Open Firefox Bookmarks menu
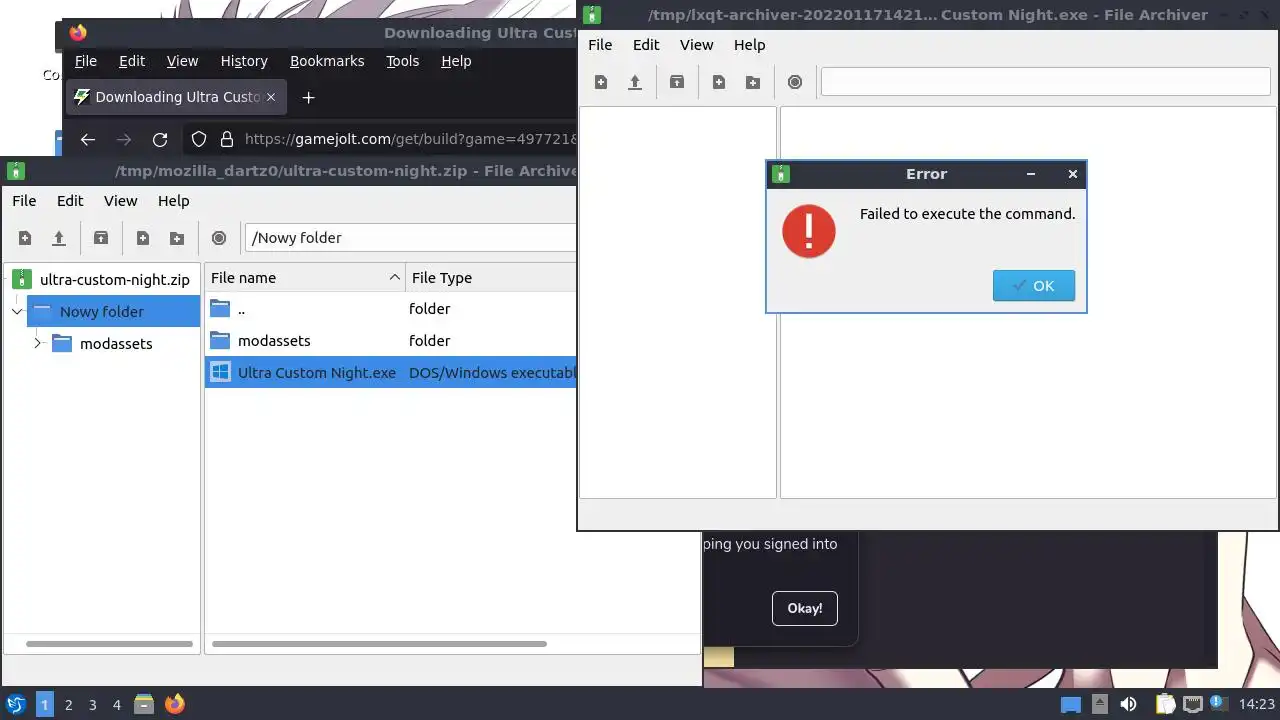1280x720 pixels. pos(327,61)
